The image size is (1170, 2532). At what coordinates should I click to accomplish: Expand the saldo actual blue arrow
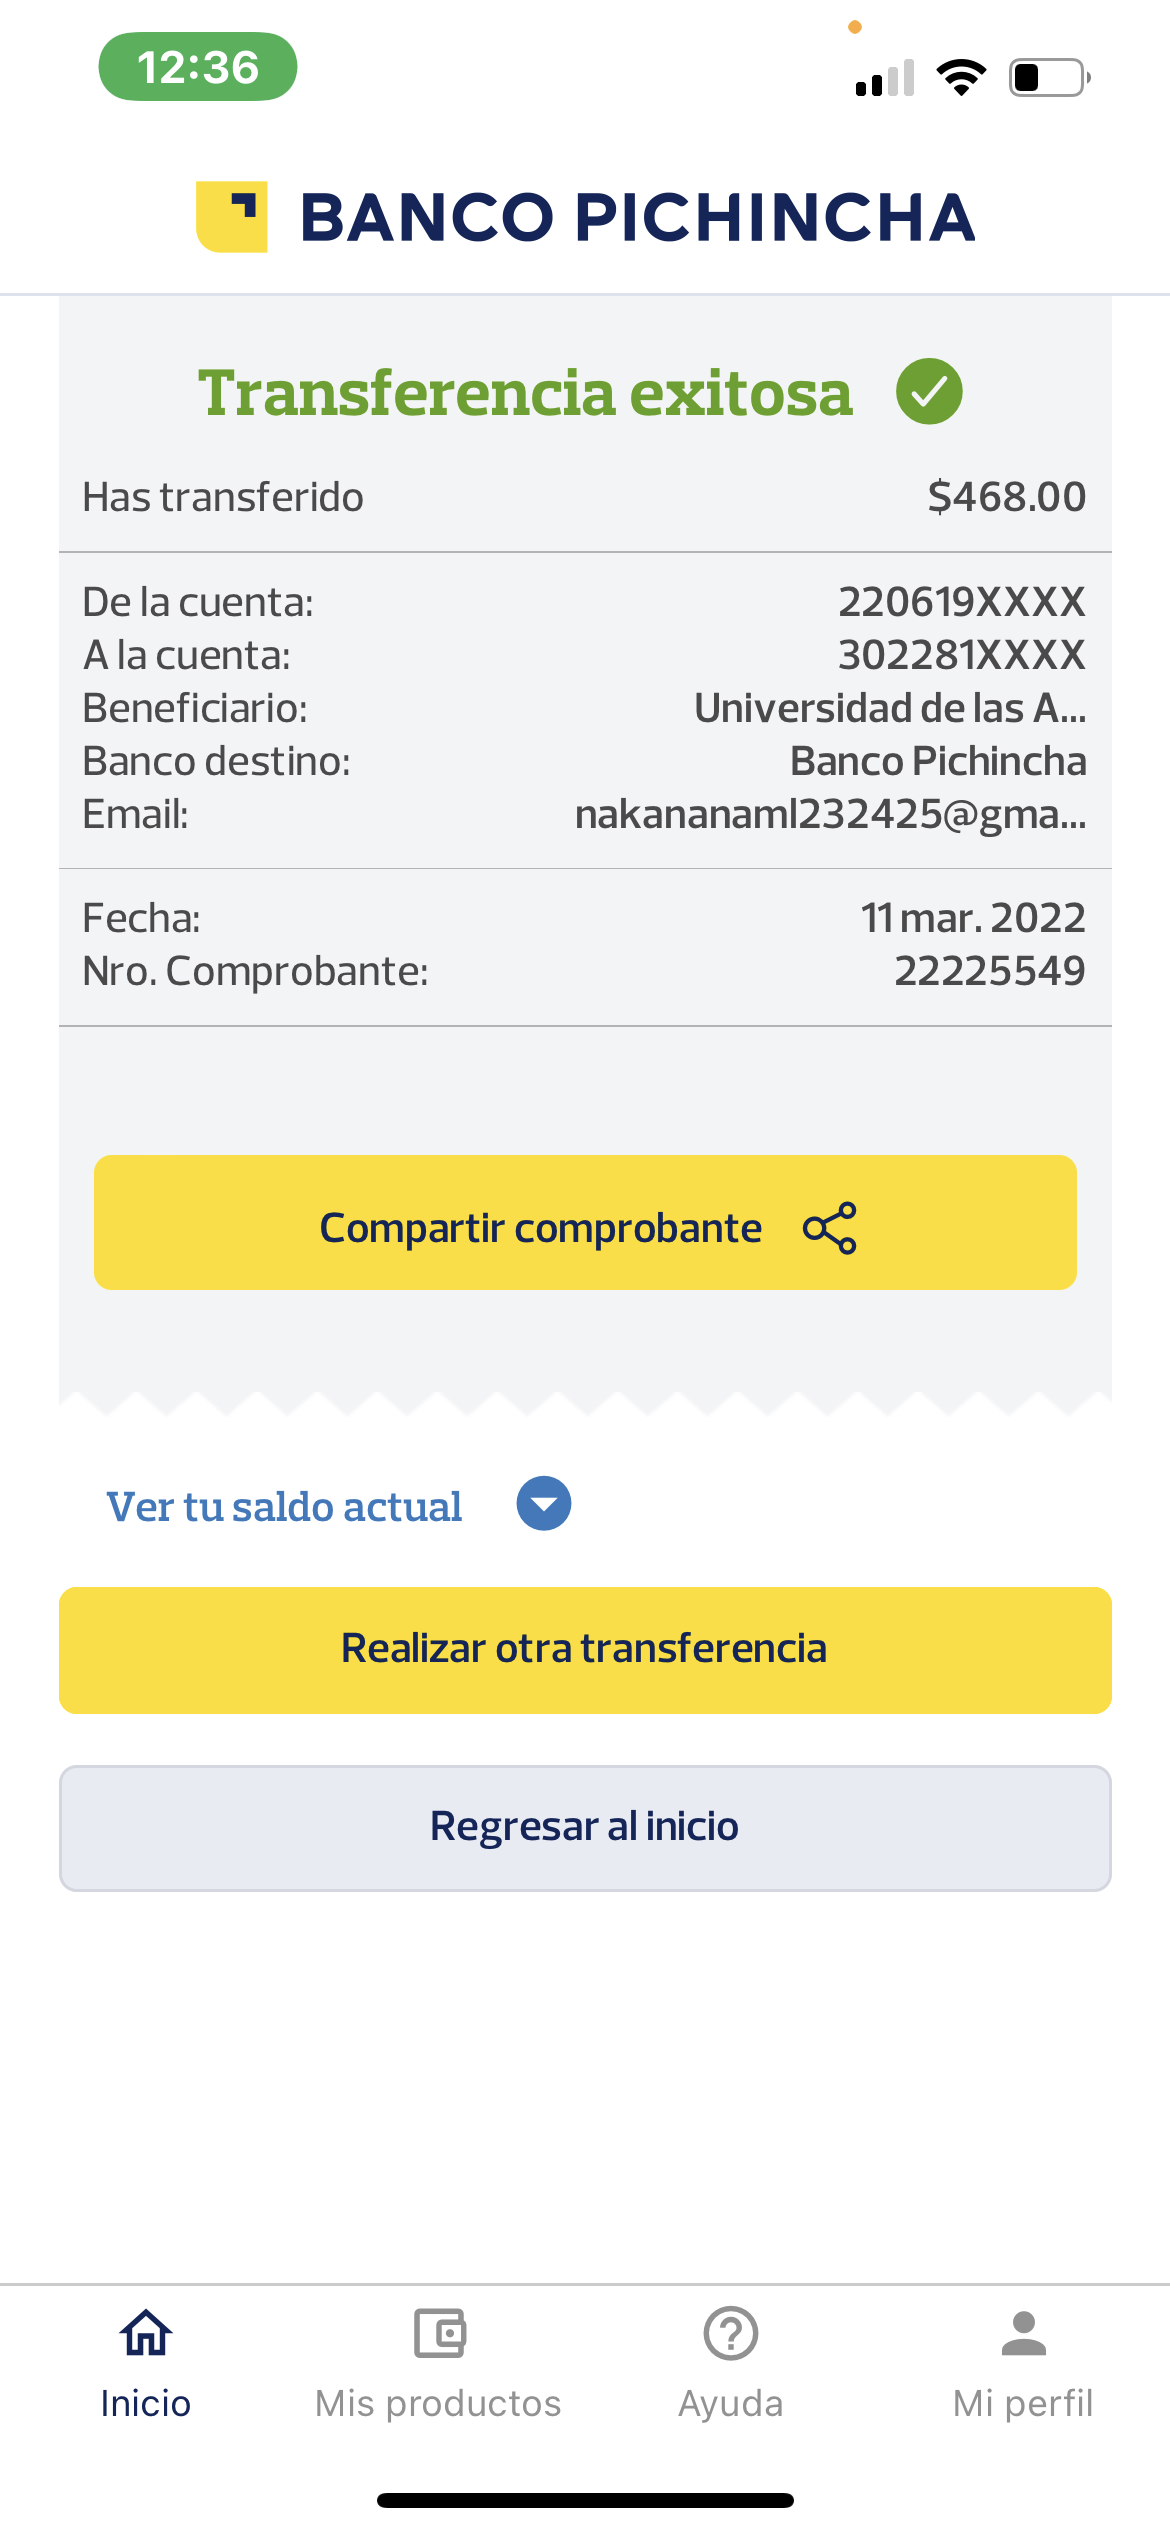pyautogui.click(x=543, y=1504)
